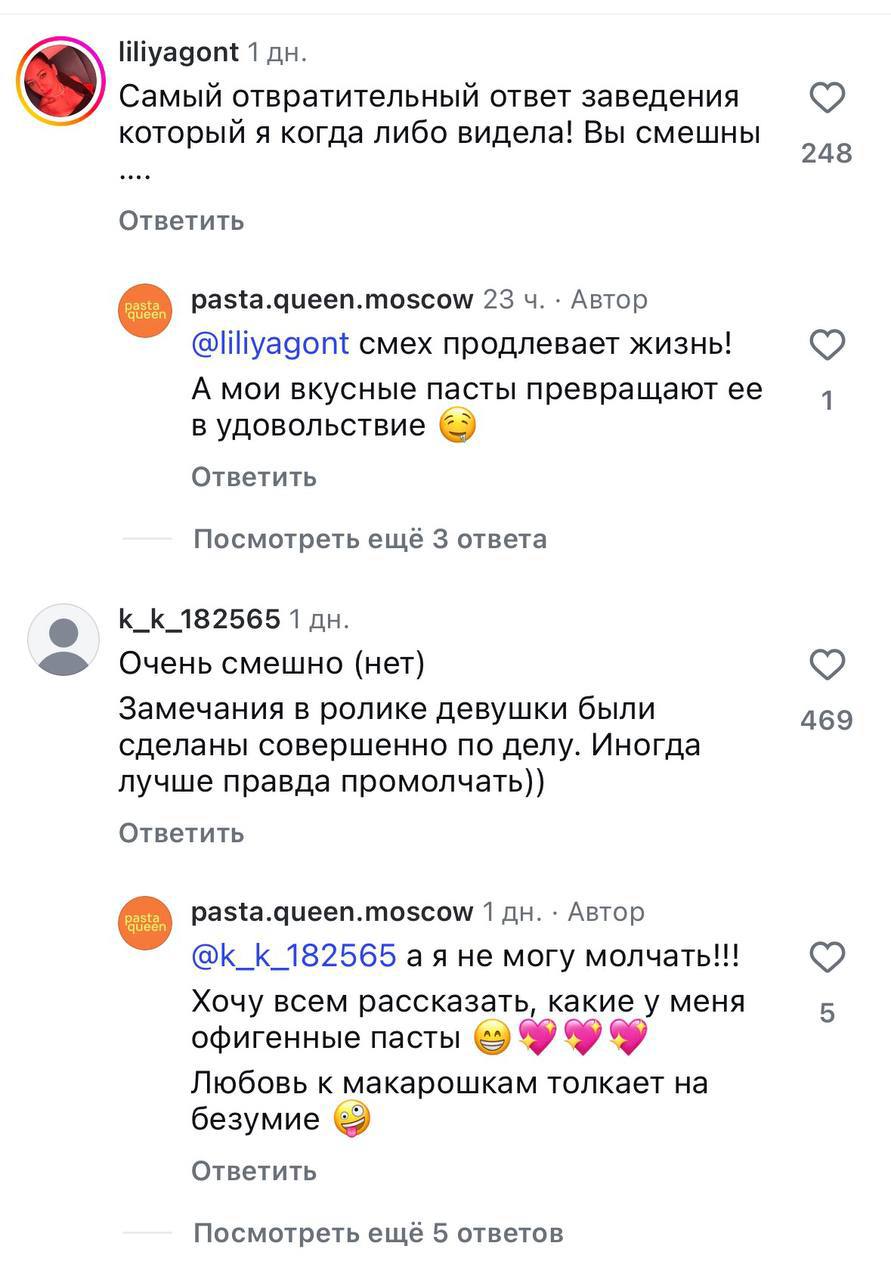Image resolution: width=891 pixels, height=1280 pixels.
Task: Open k_k_182565's default avatar
Action: [x=63, y=640]
